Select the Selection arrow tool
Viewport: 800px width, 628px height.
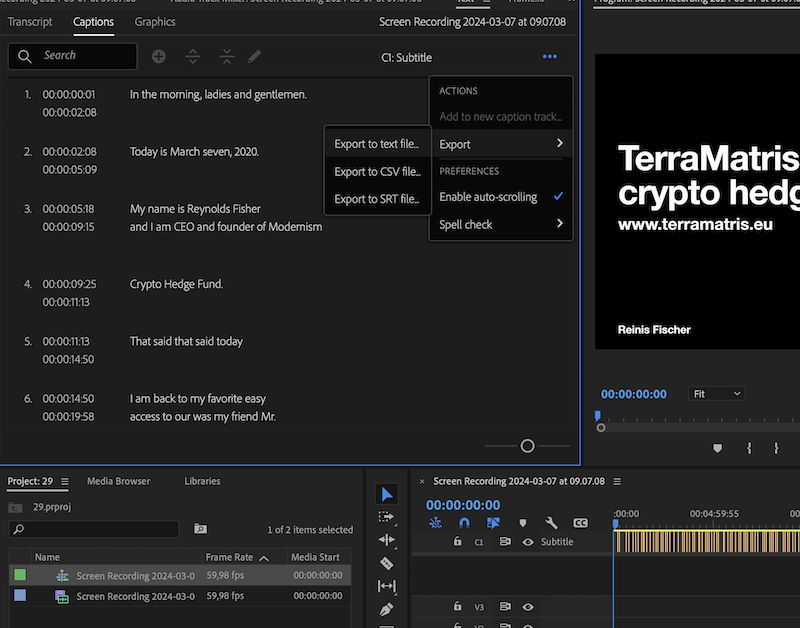pyautogui.click(x=387, y=494)
